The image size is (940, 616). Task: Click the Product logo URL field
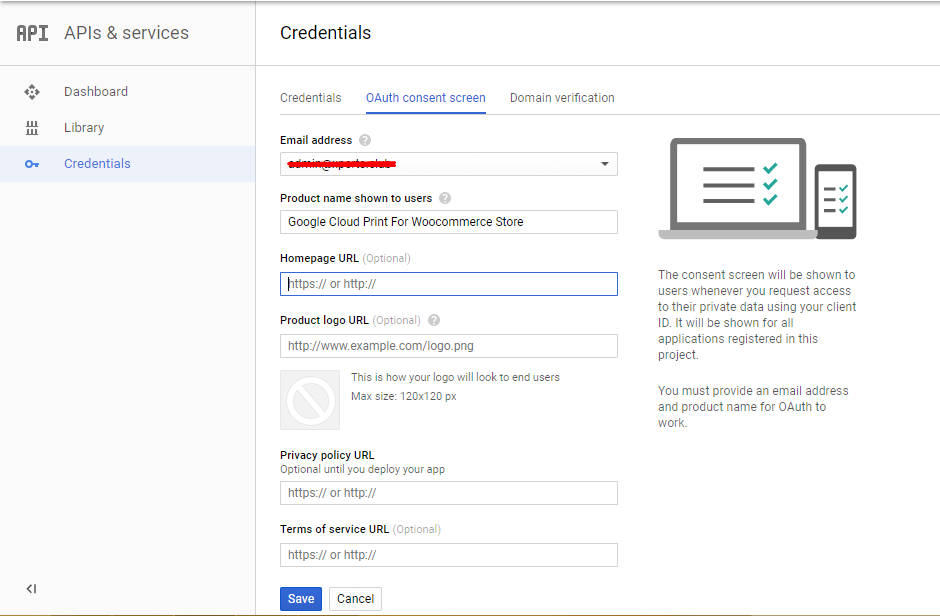(448, 346)
